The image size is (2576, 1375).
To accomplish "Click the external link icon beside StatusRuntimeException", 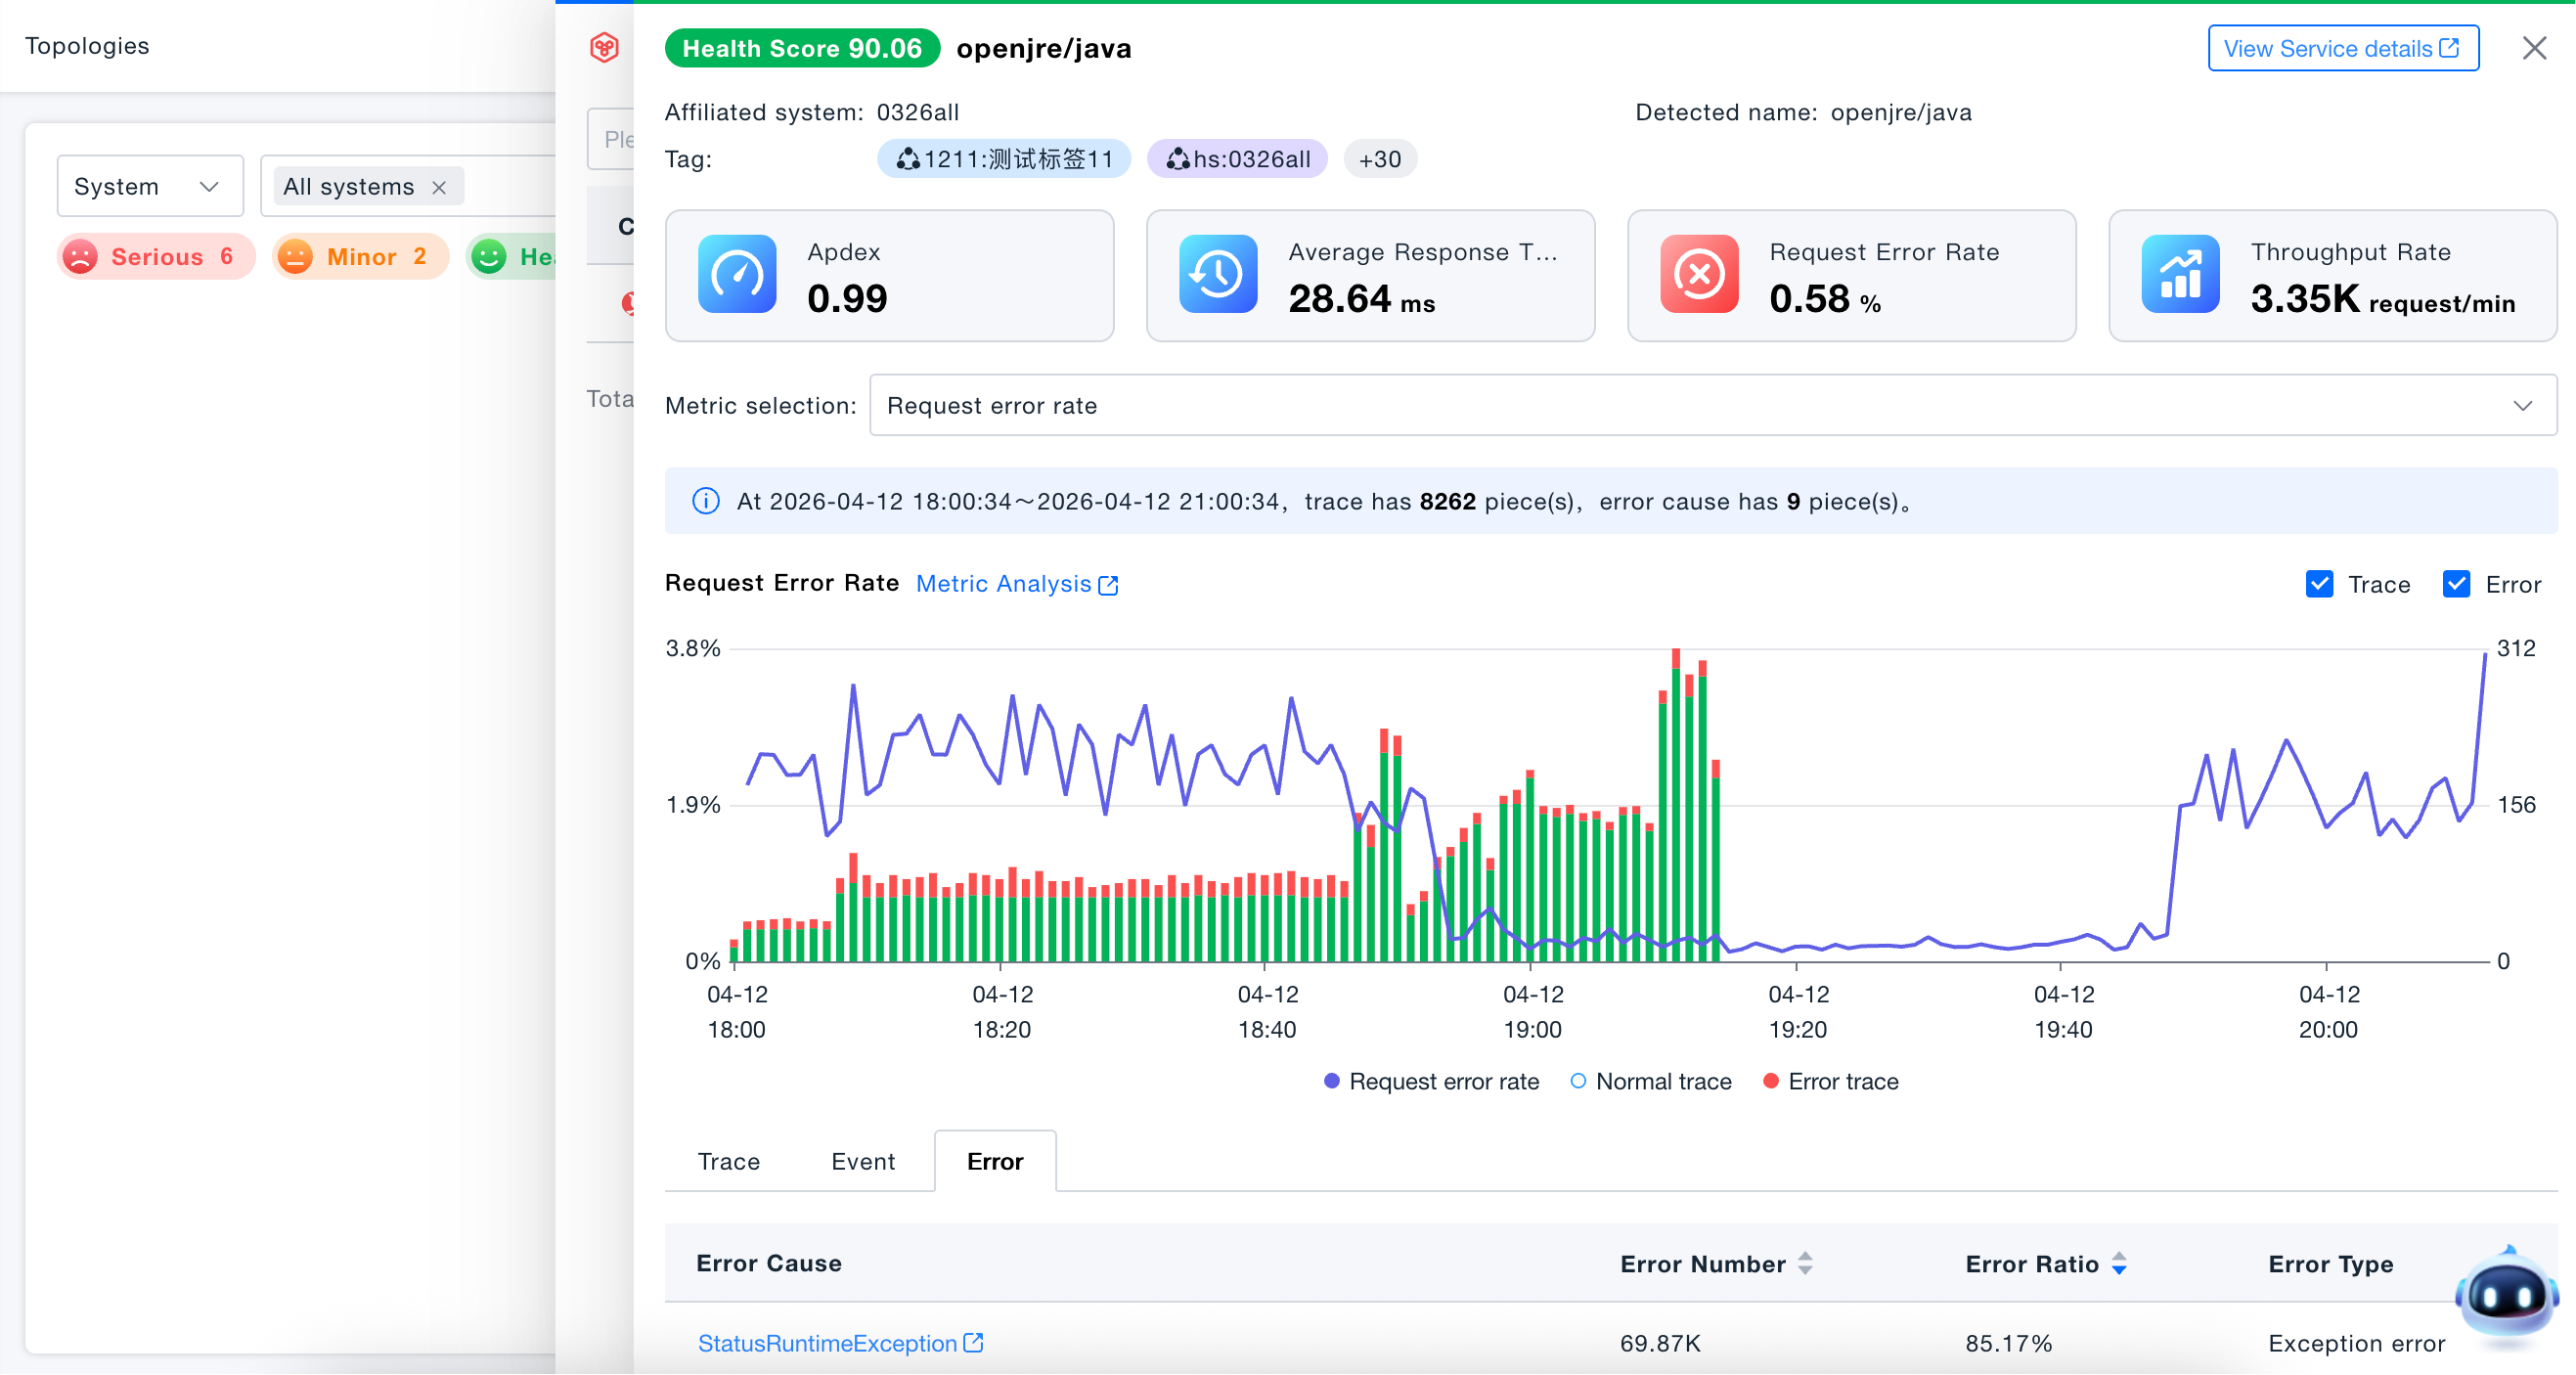I will click(x=973, y=1343).
